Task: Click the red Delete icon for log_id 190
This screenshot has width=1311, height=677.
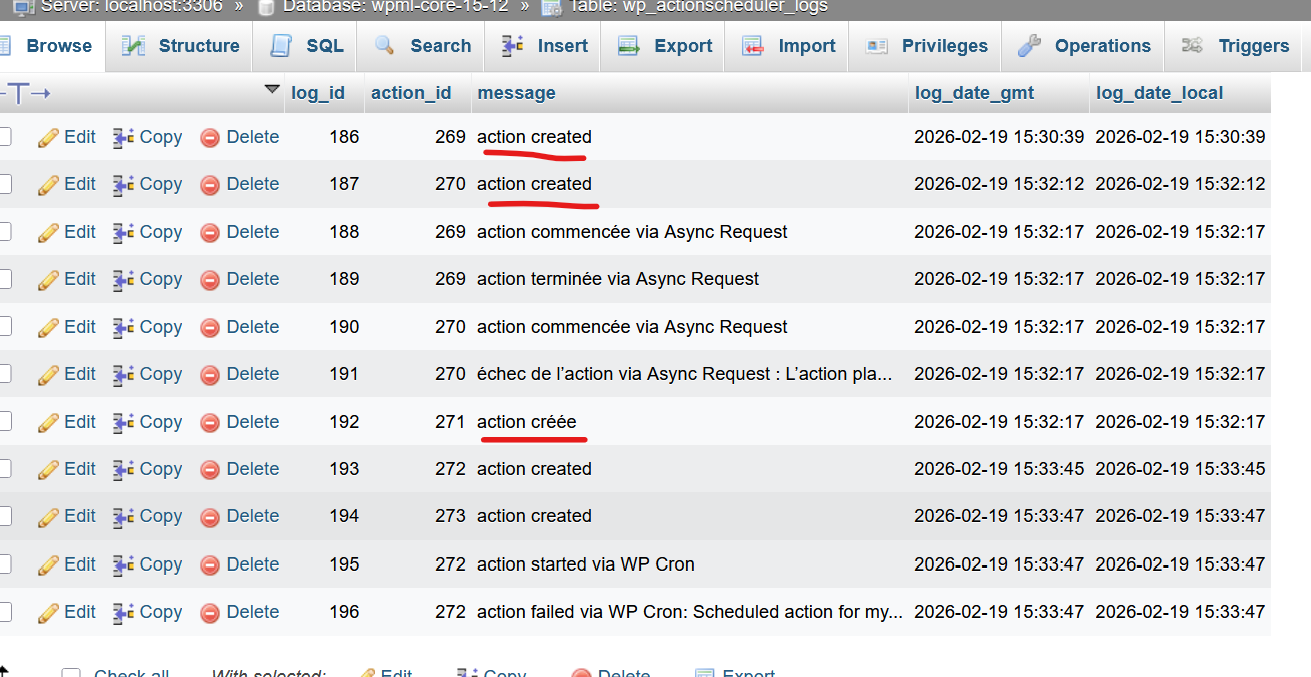Action: click(x=210, y=327)
